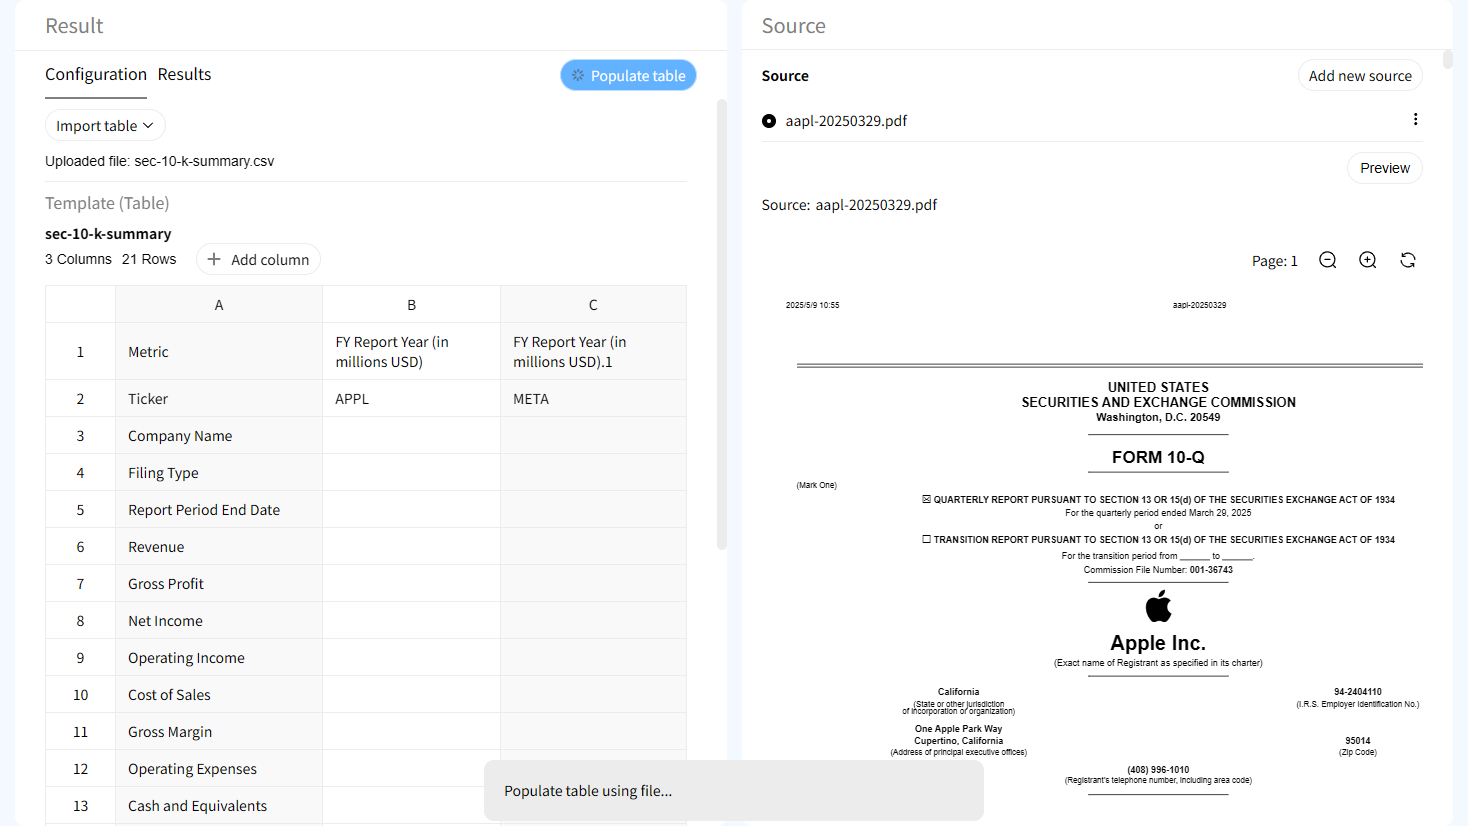This screenshot has height=826, width=1468.
Task: Click the 'Net Income' cell
Action: pyautogui.click(x=219, y=621)
